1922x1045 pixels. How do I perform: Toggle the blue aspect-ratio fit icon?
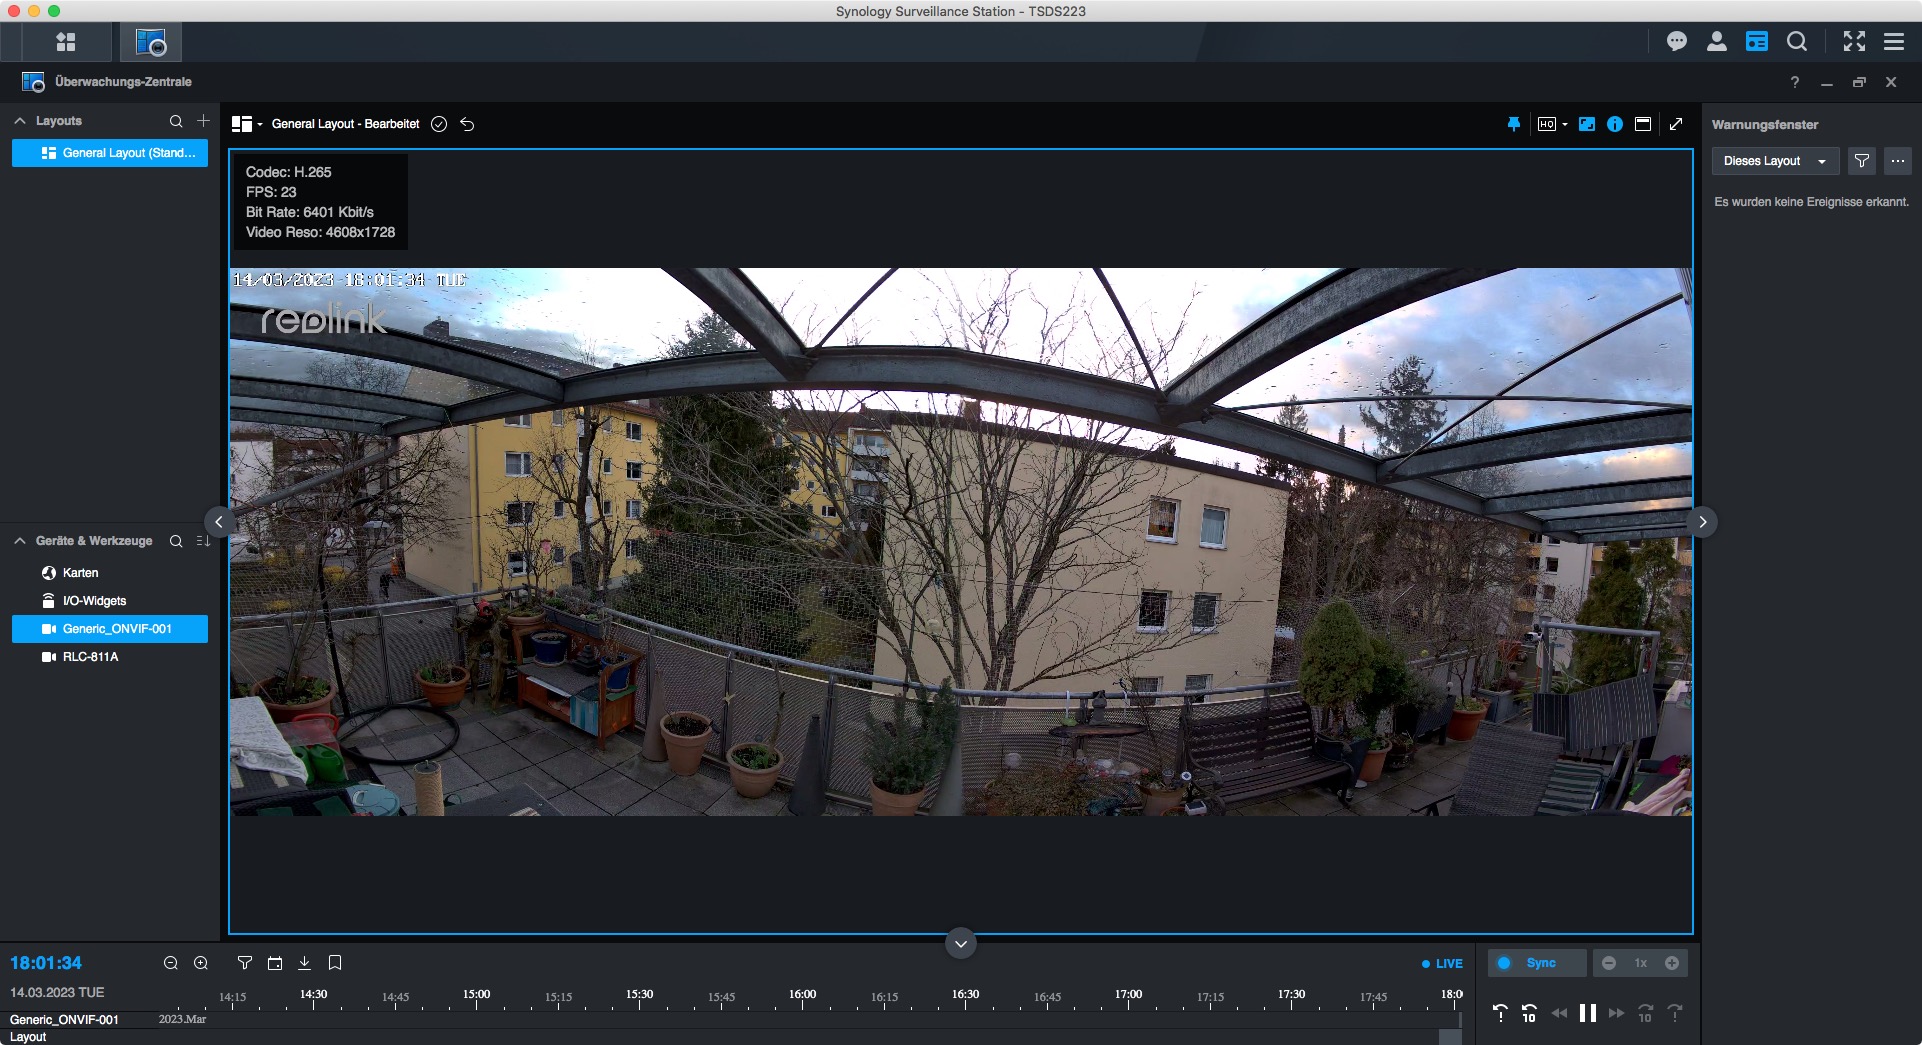[1587, 124]
